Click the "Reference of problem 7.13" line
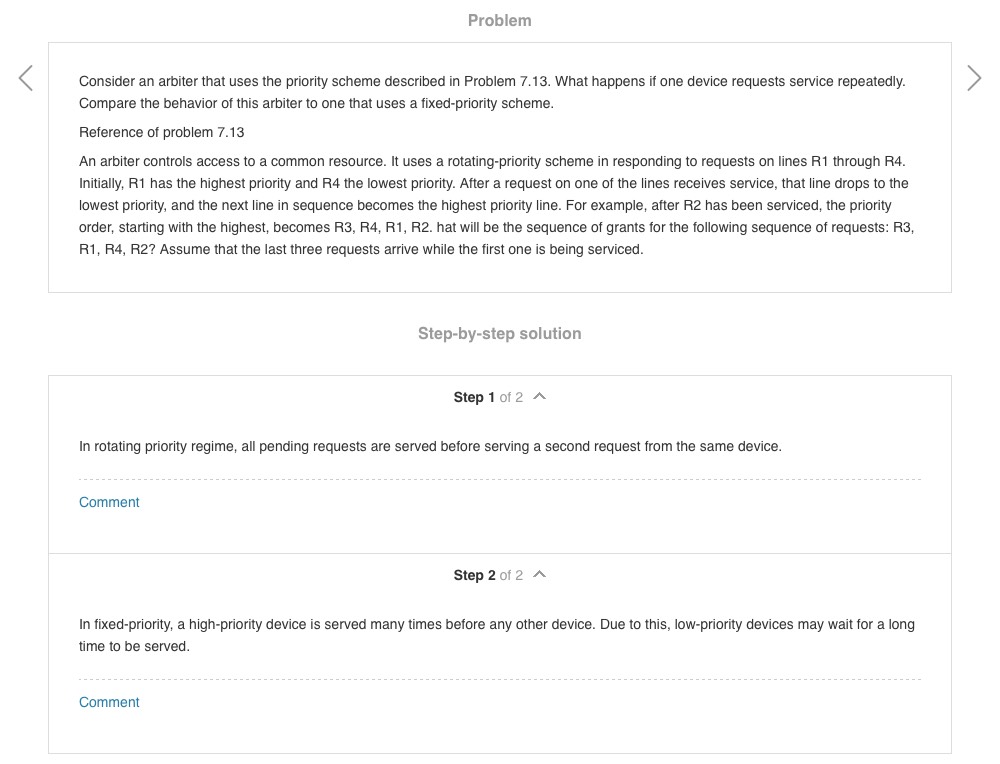The height and width of the screenshot is (764, 1000). pyautogui.click(x=162, y=132)
